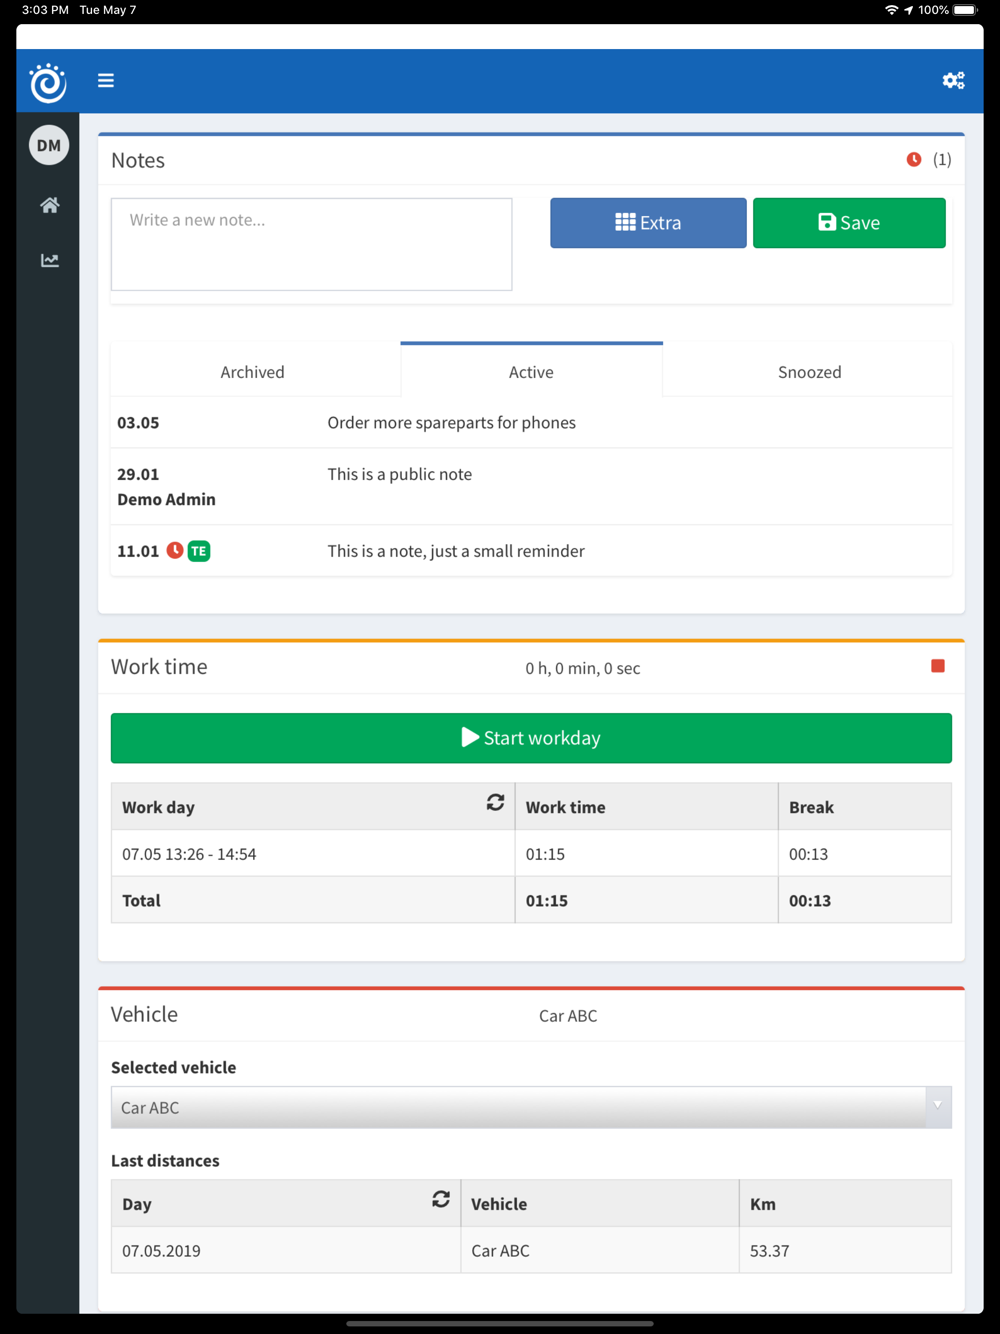
Task: Switch to the Archived tab
Action: point(253,372)
